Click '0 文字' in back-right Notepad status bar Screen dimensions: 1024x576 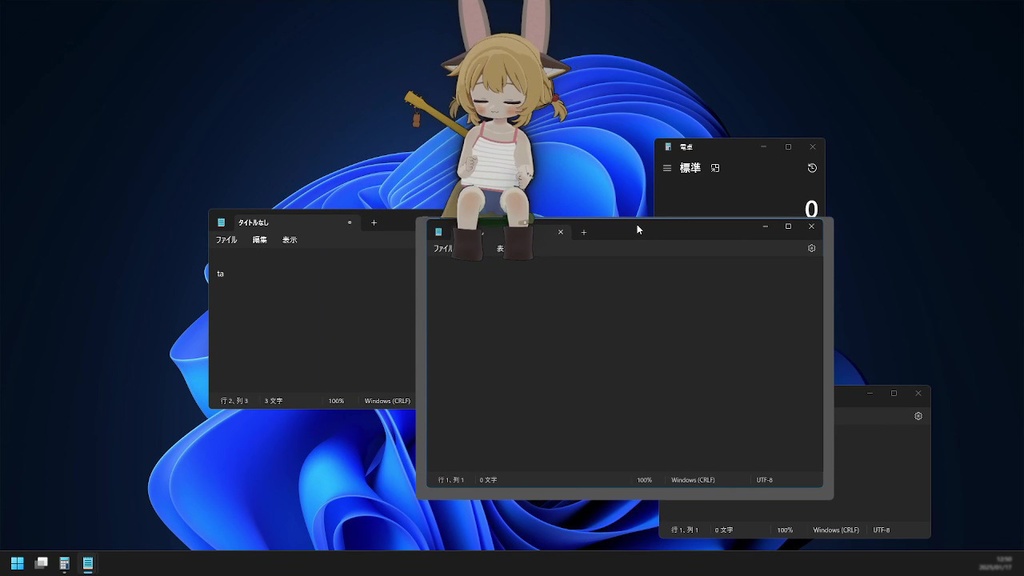click(724, 530)
